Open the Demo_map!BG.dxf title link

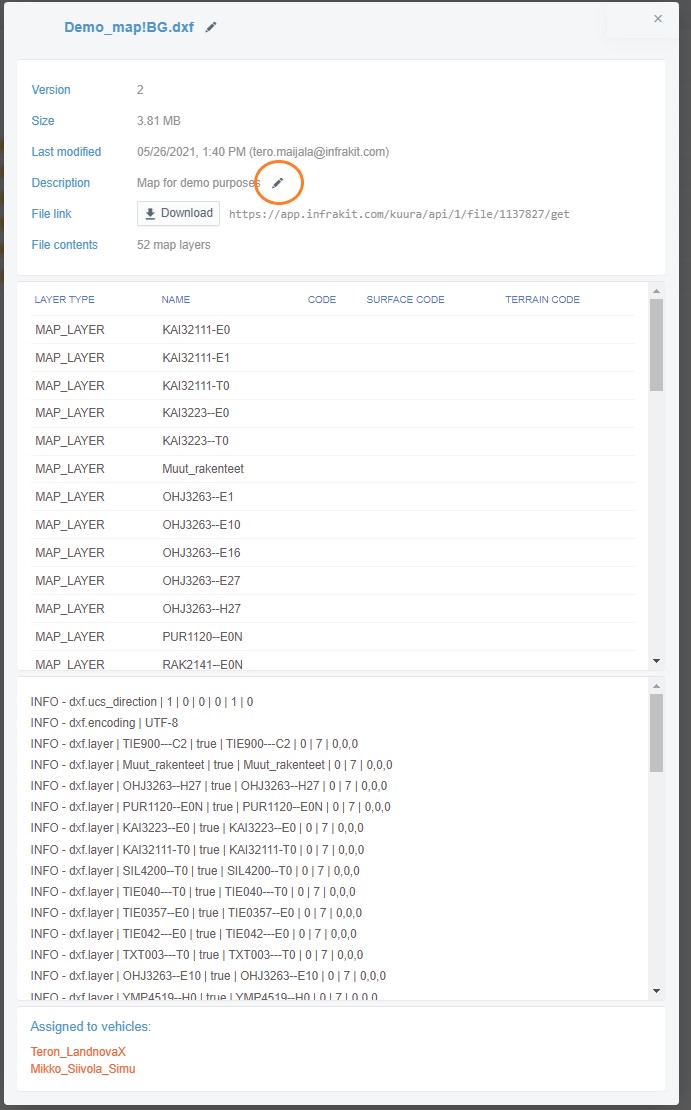pyautogui.click(x=129, y=27)
